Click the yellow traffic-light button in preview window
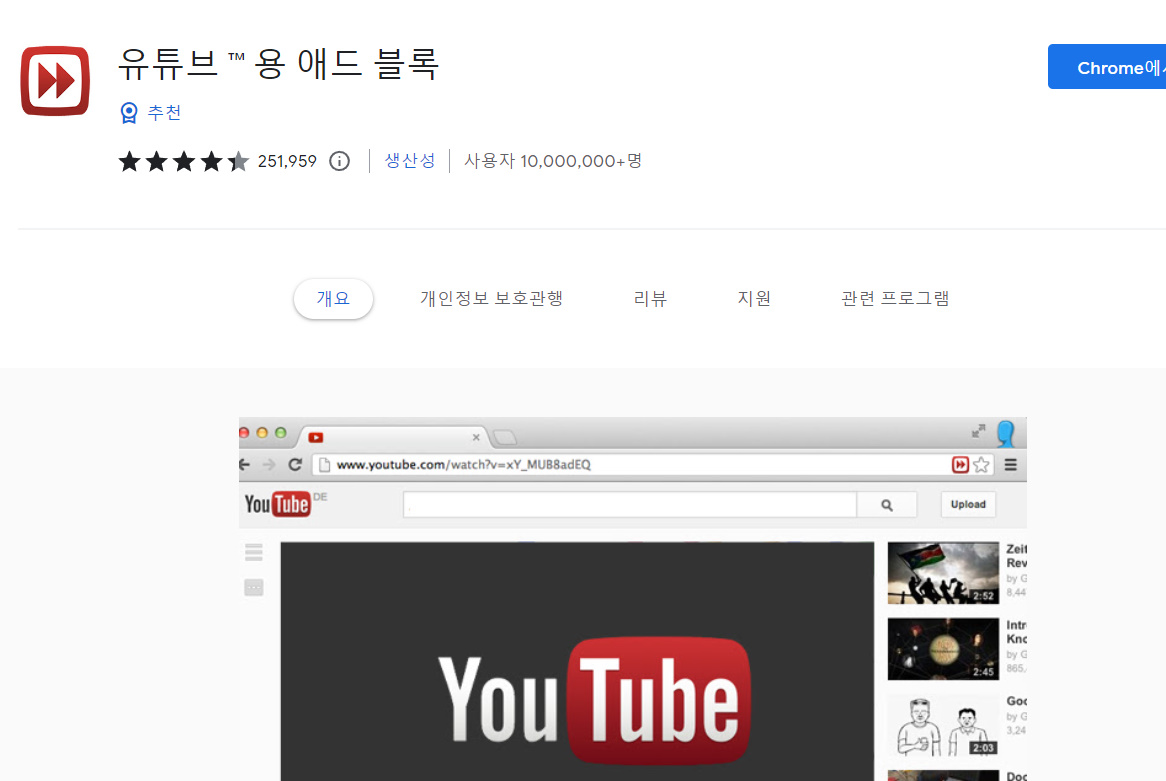 [x=262, y=432]
